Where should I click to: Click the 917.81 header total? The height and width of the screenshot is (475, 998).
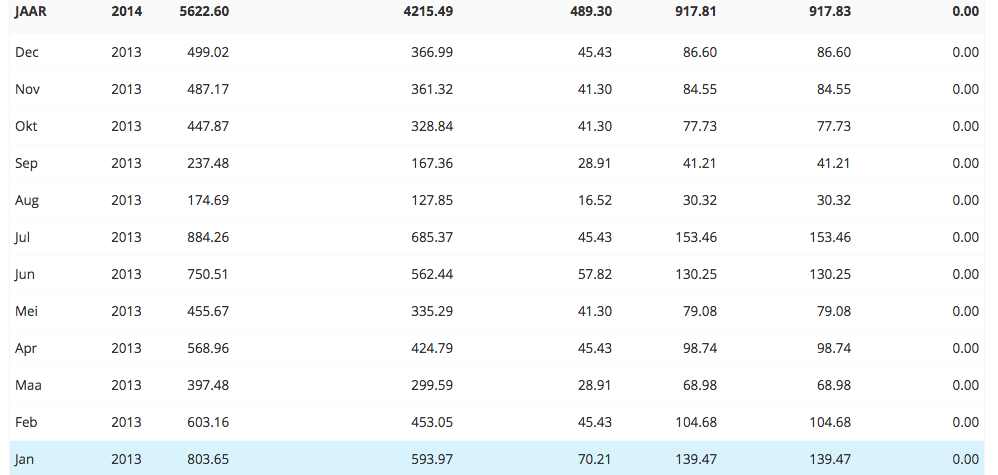click(x=696, y=11)
